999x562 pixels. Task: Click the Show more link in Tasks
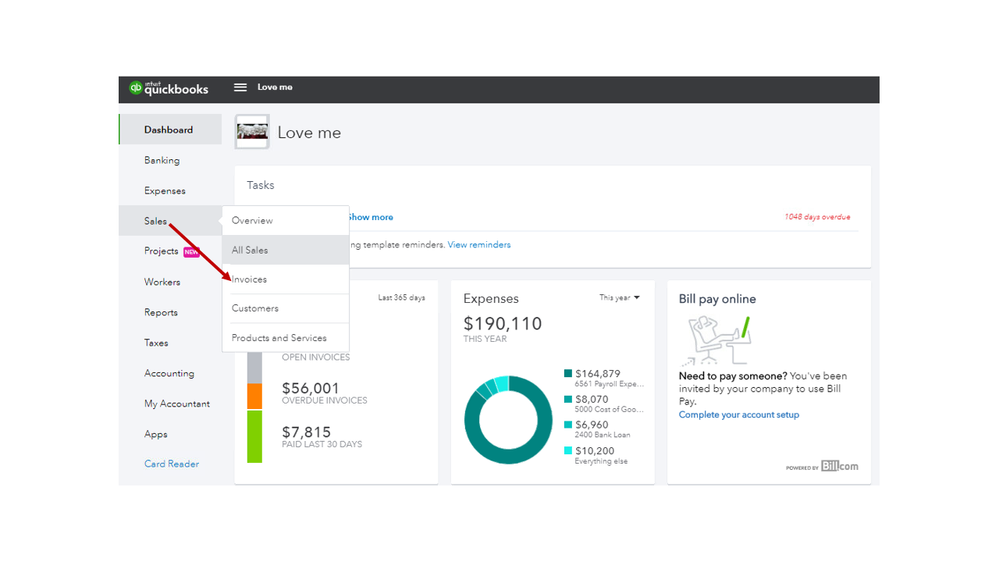pos(371,217)
